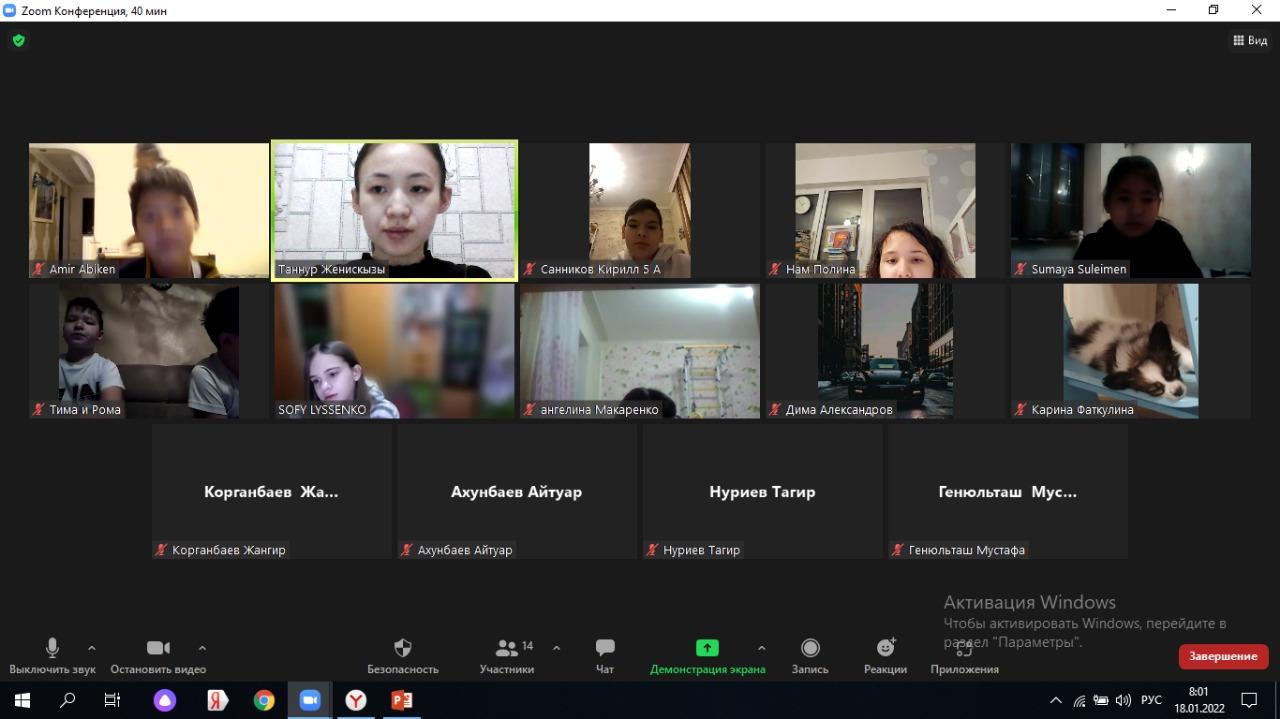Viewport: 1280px width, 719px height.
Task: Open Windows notification center icon
Action: (x=1248, y=700)
